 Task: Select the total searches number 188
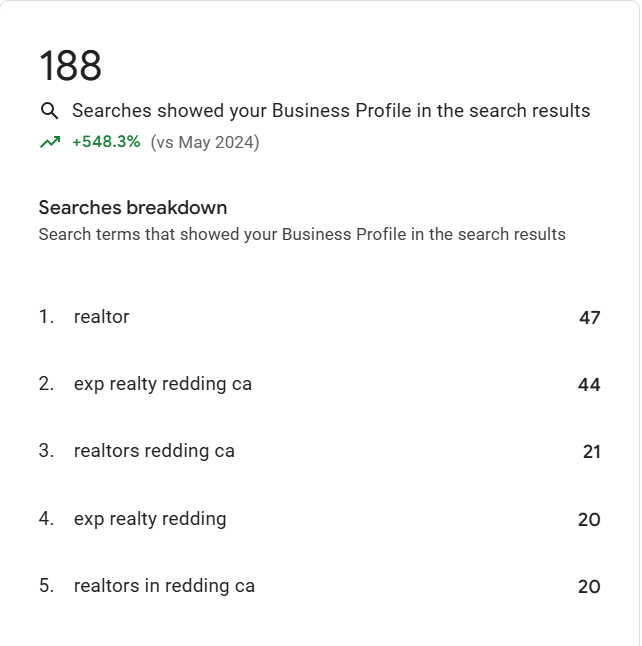tap(70, 66)
